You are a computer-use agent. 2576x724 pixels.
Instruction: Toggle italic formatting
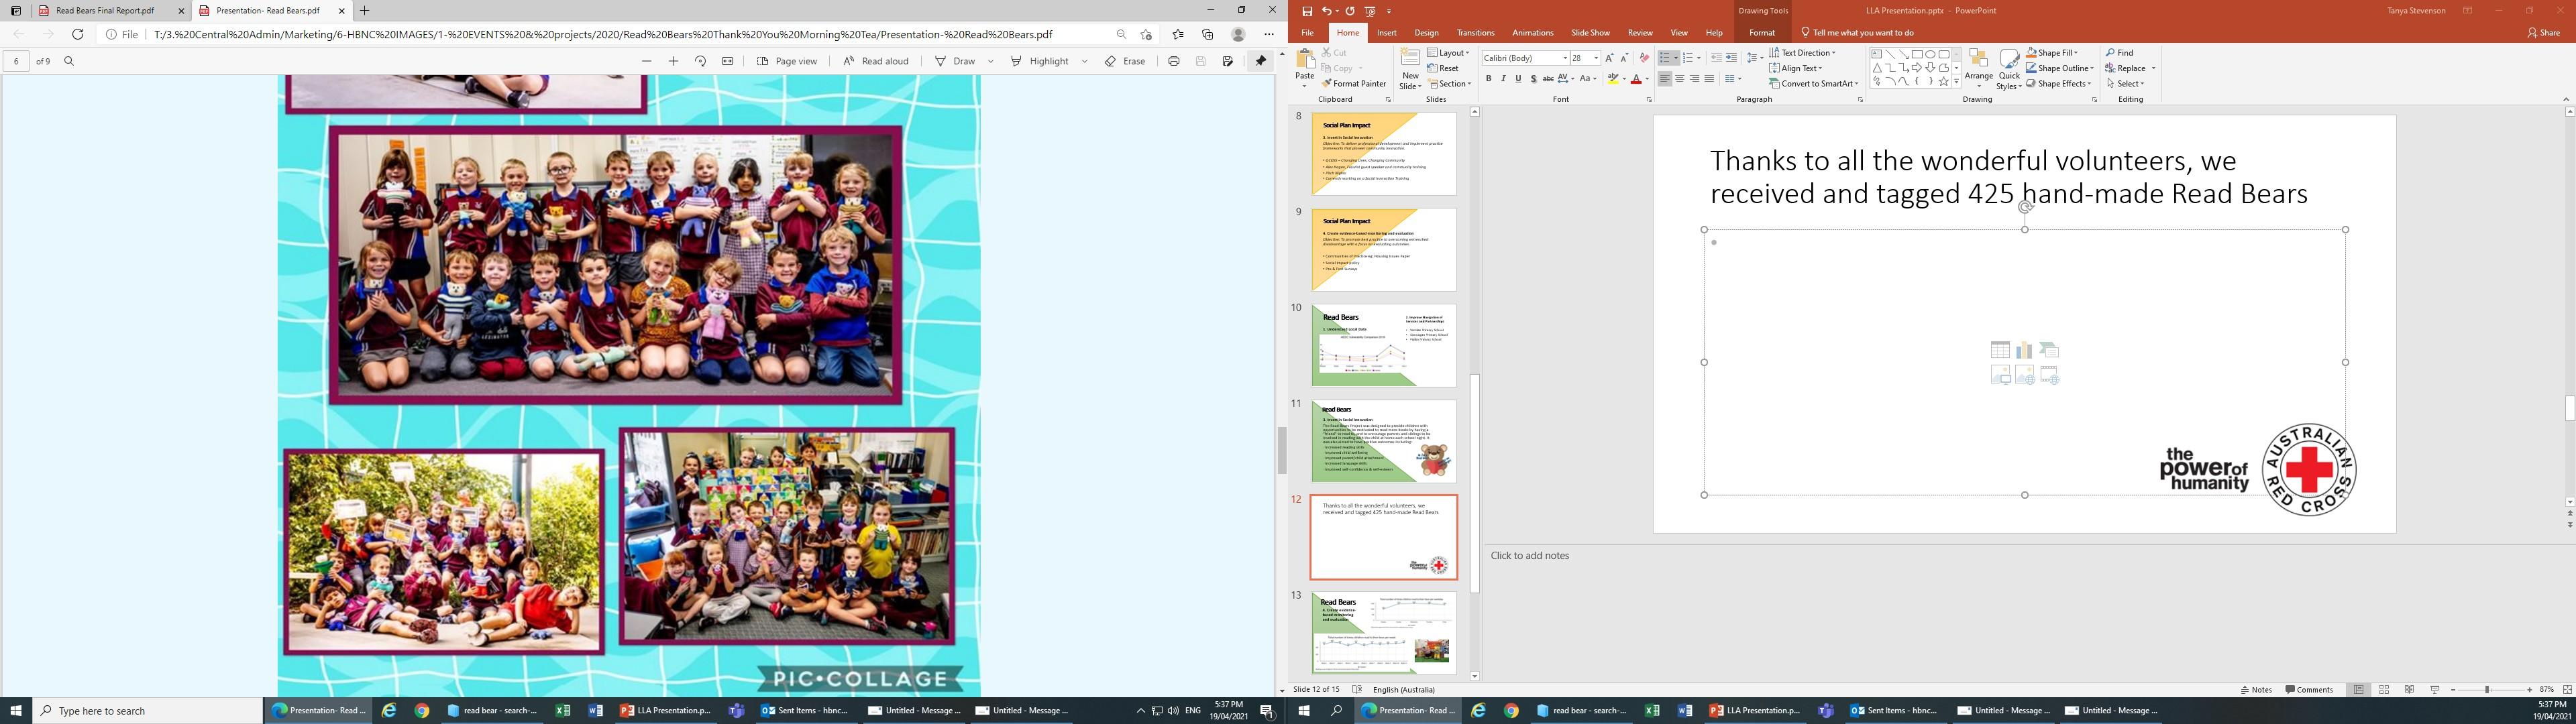click(x=1503, y=79)
